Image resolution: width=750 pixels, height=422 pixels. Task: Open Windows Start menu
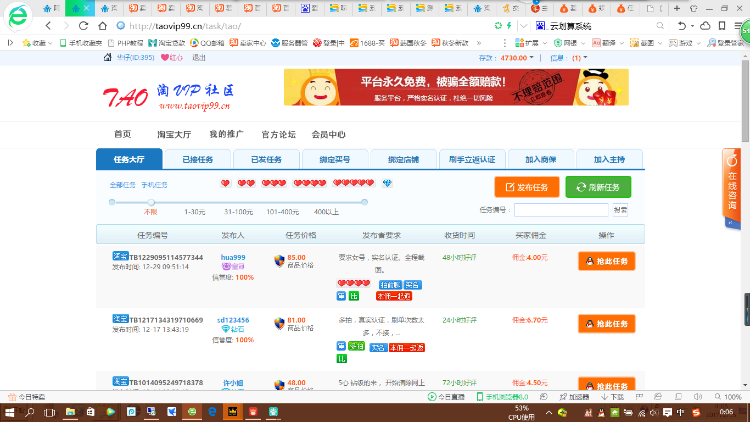coord(9,412)
